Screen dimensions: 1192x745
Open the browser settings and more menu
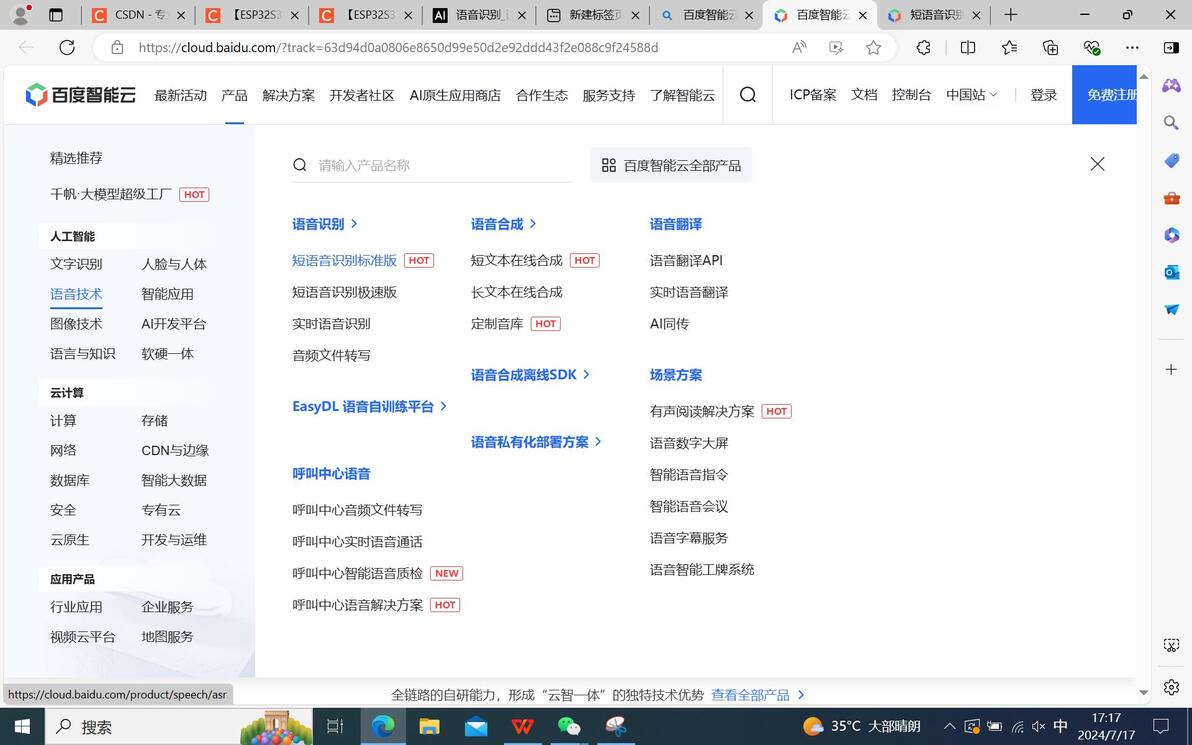[x=1132, y=47]
